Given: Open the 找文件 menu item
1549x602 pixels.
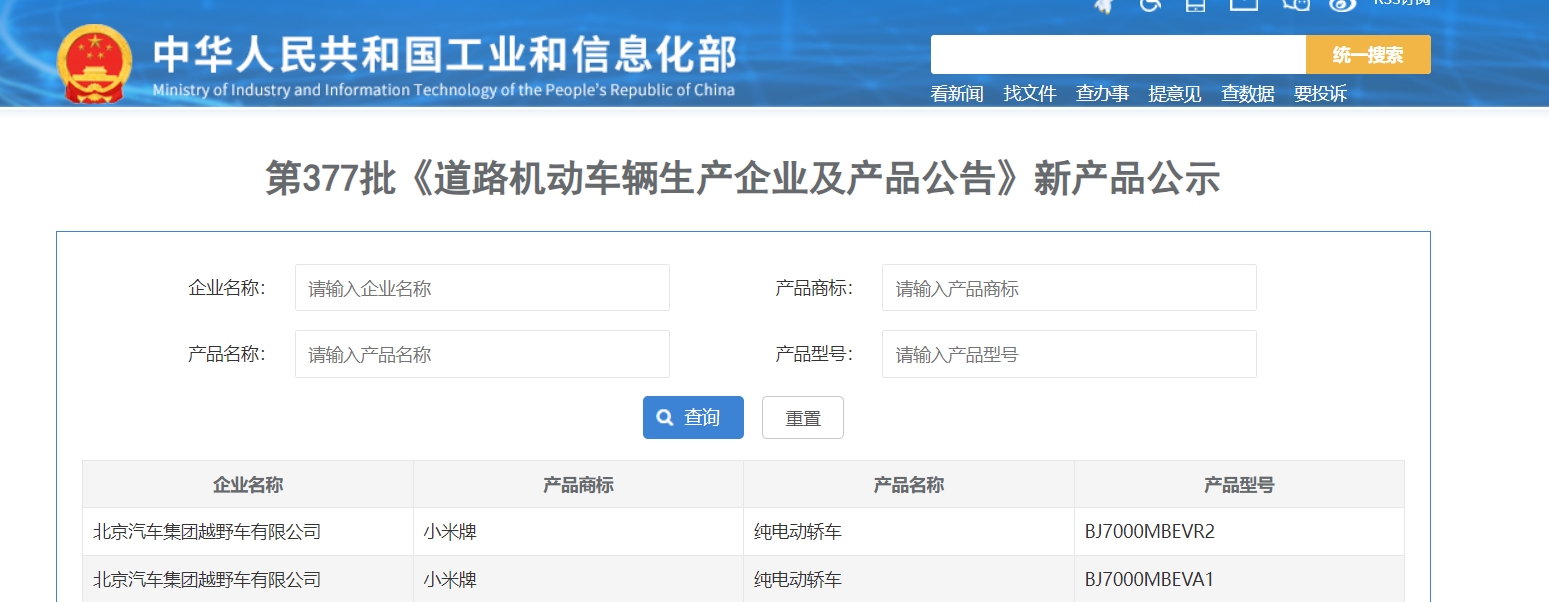Looking at the screenshot, I should [1030, 94].
